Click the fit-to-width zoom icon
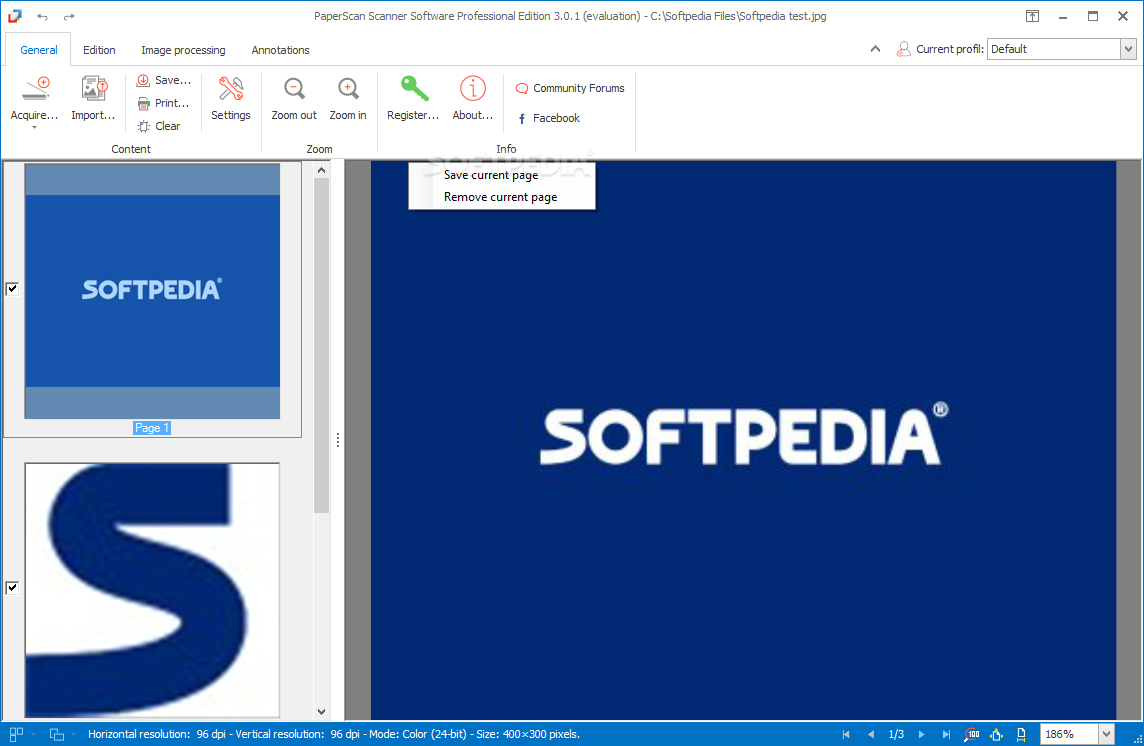Viewport: 1144px width, 746px height. (1021, 734)
